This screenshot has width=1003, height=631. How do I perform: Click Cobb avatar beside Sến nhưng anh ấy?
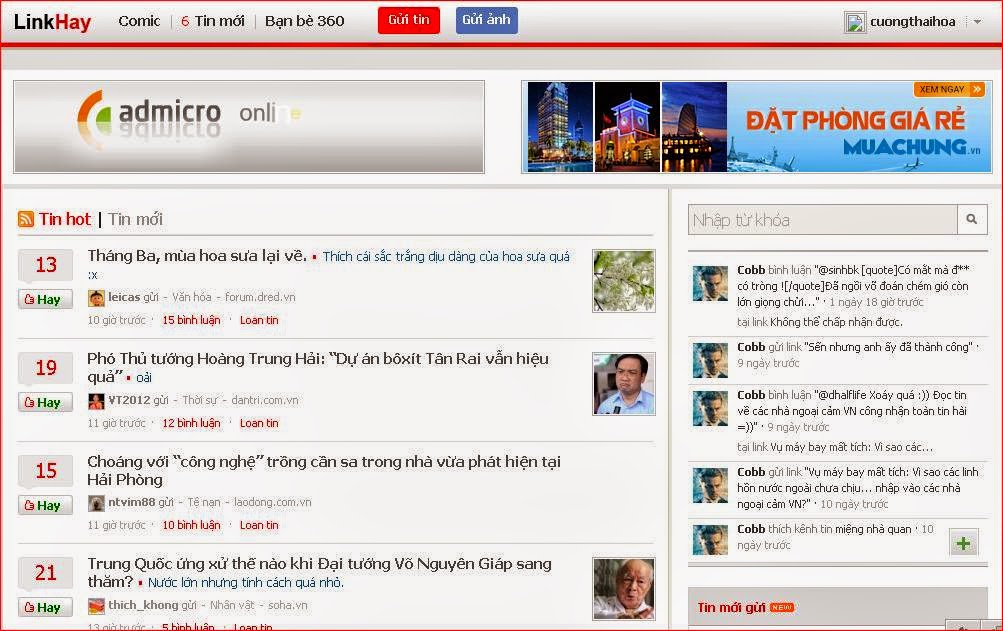click(710, 360)
